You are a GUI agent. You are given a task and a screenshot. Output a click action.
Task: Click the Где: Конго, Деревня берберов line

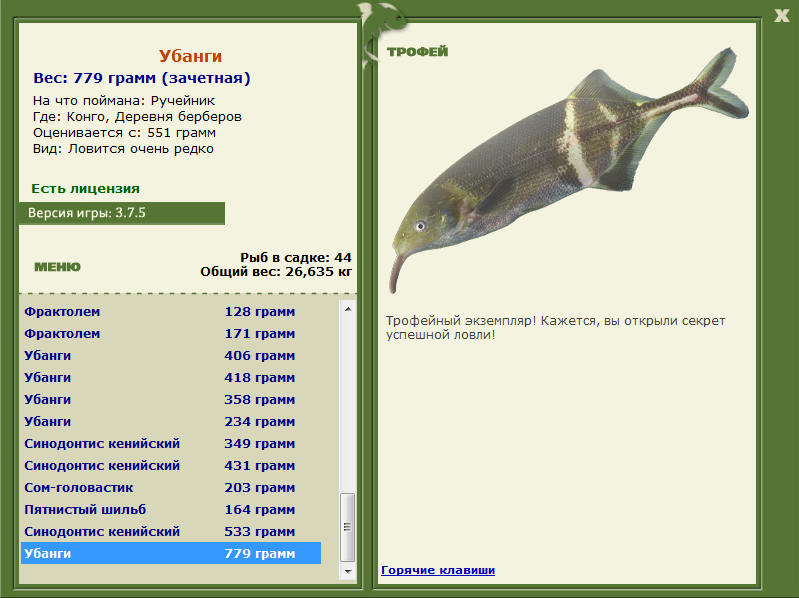(x=137, y=117)
